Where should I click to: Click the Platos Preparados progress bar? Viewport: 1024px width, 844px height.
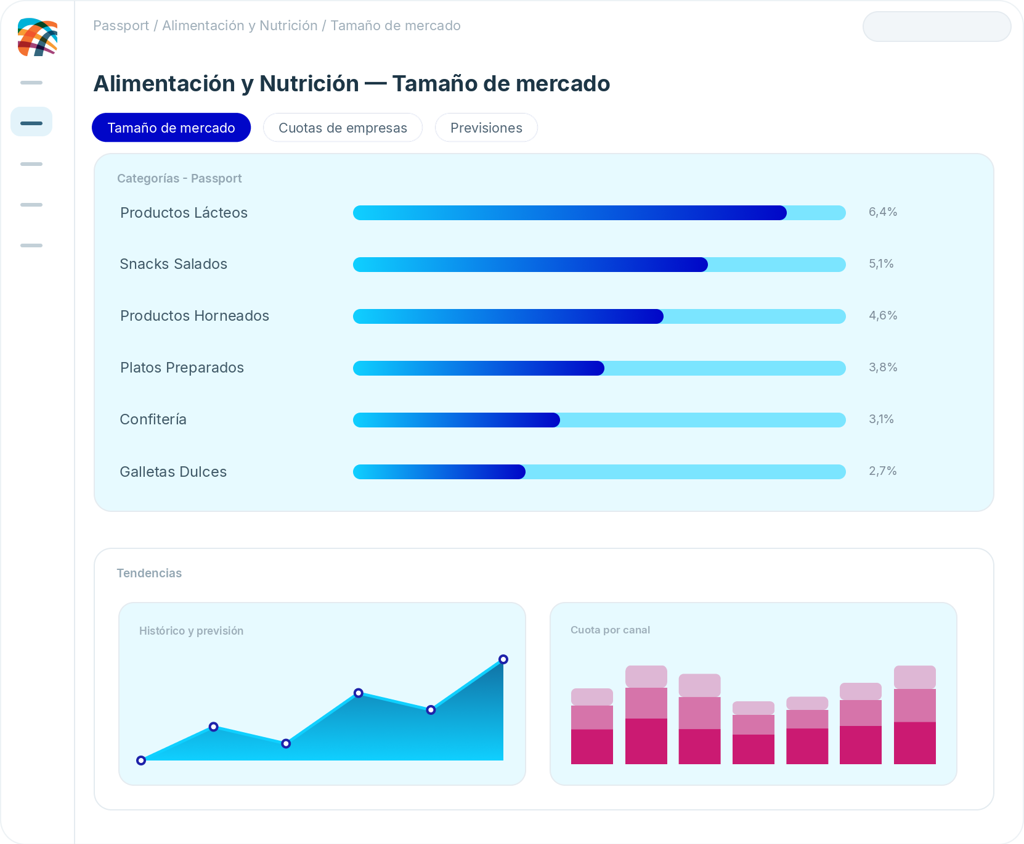[600, 368]
